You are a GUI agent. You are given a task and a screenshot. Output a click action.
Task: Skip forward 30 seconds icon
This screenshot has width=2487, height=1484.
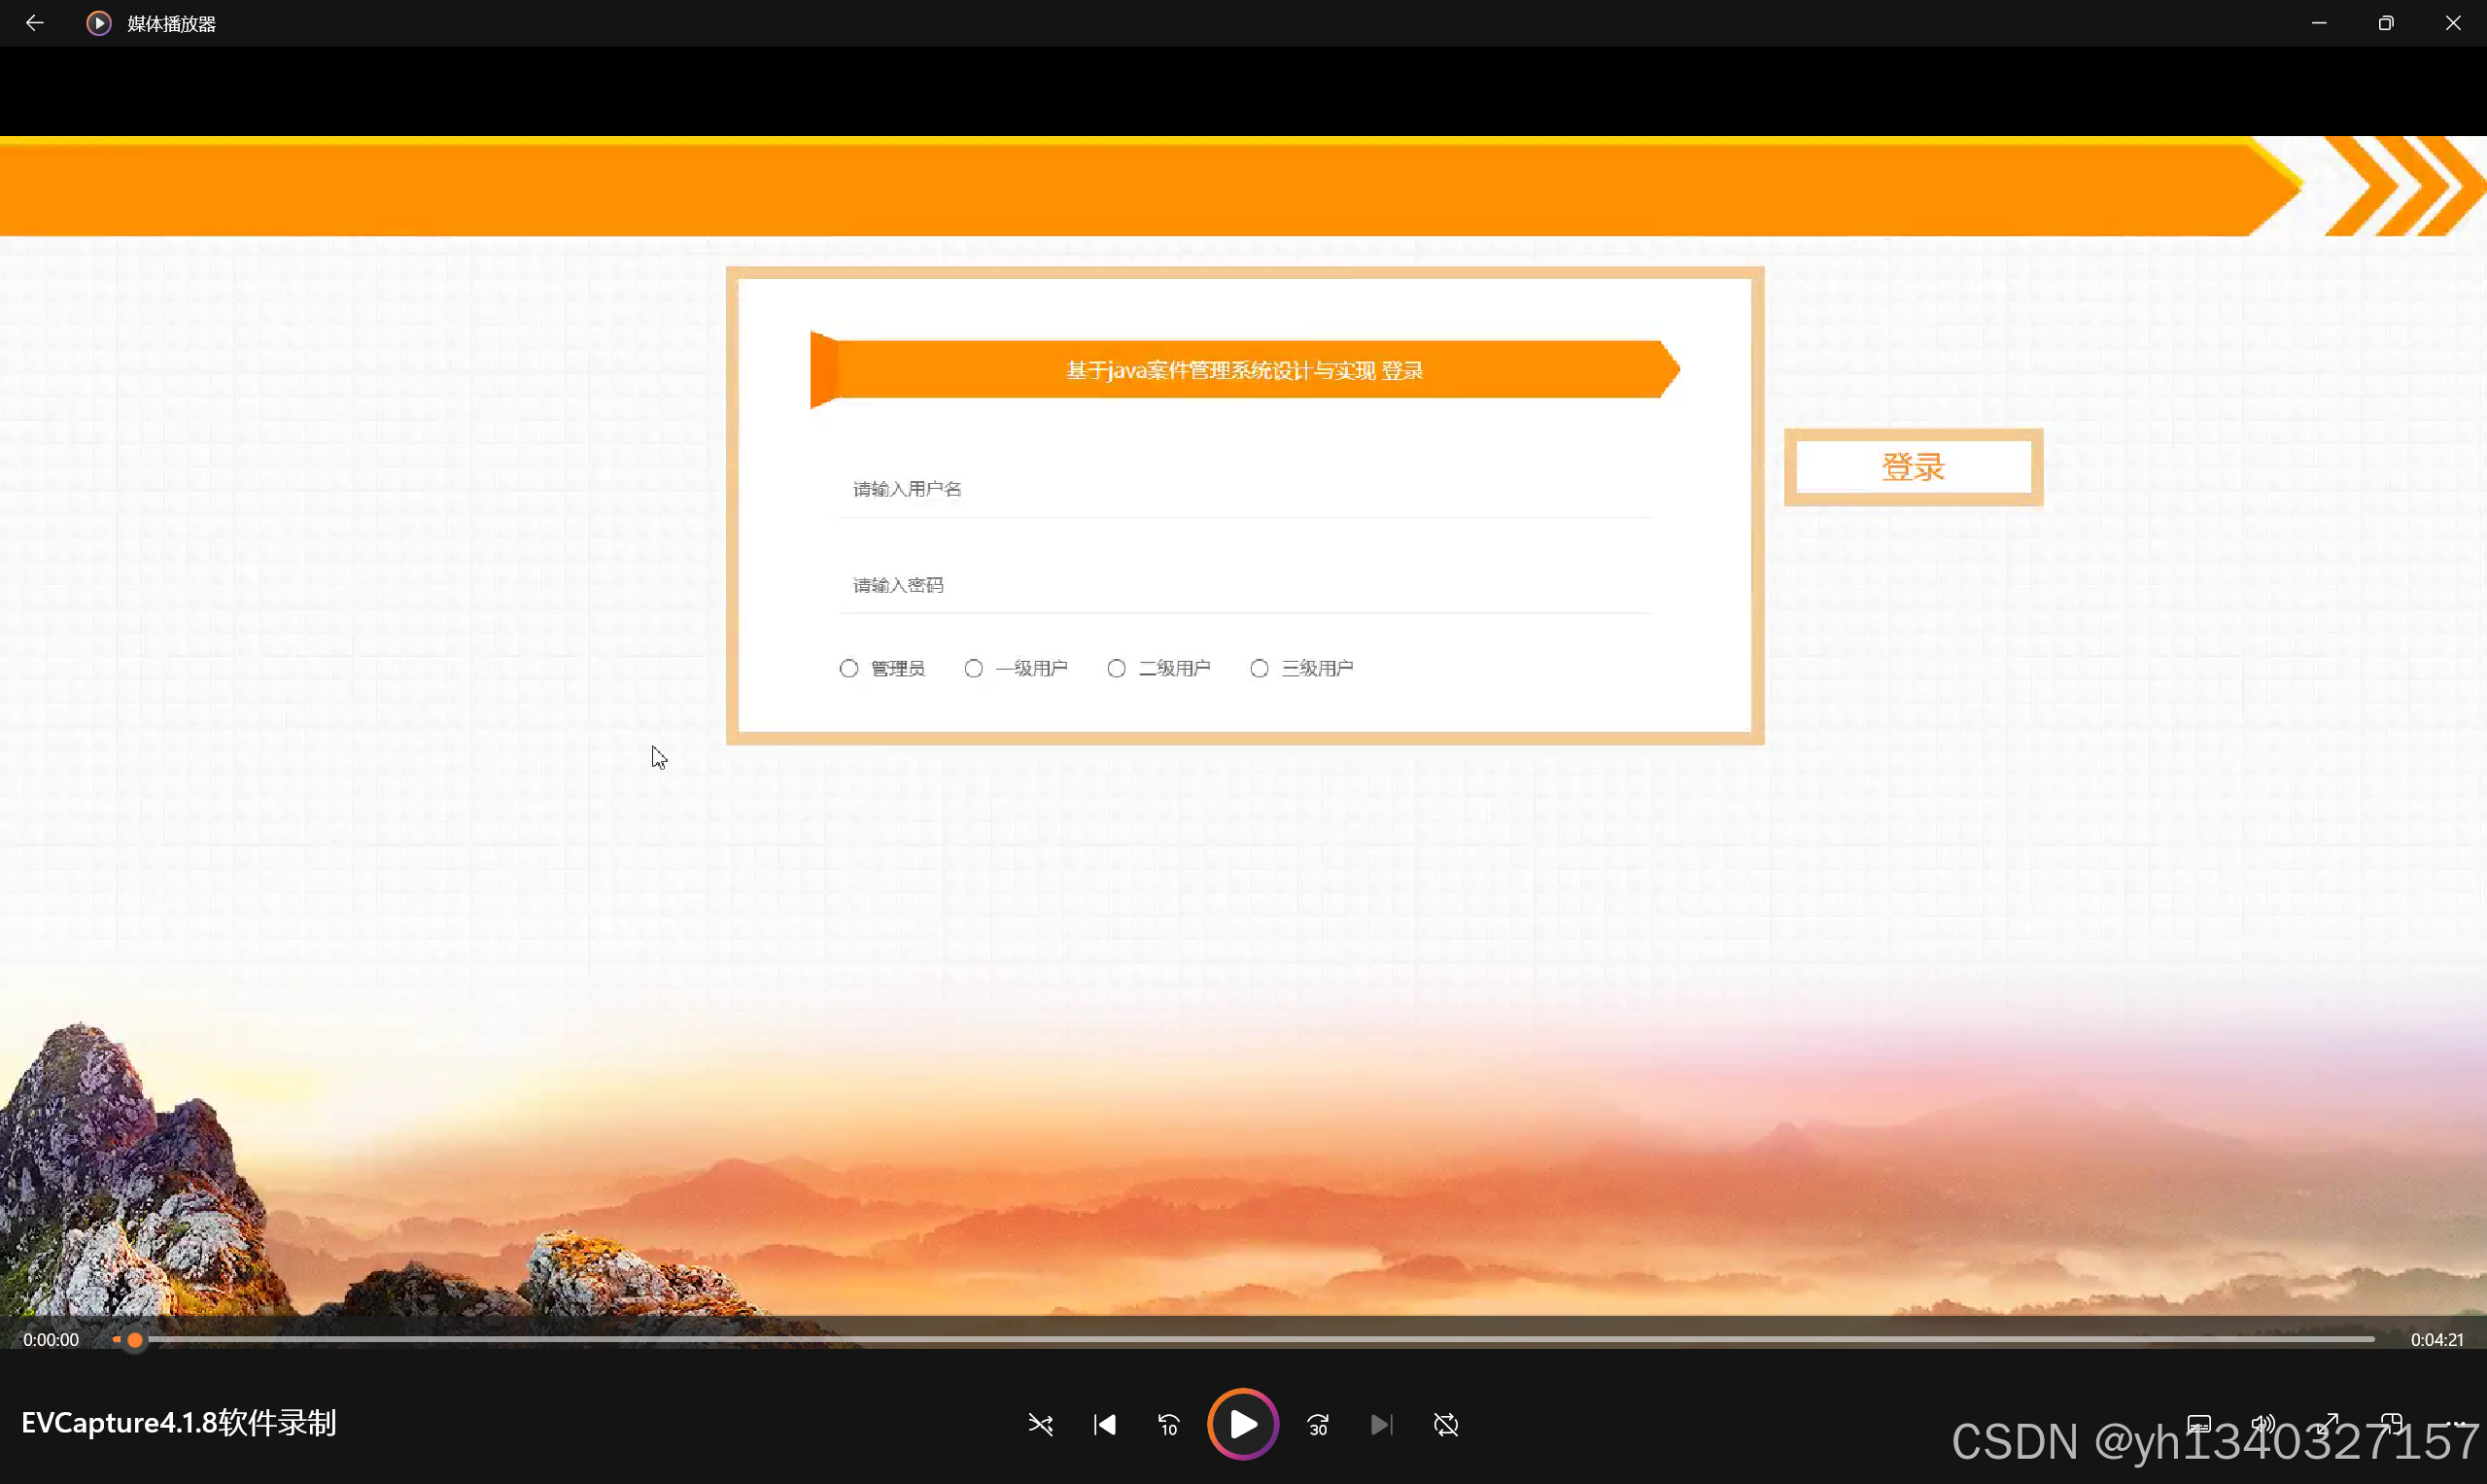tap(1318, 1424)
